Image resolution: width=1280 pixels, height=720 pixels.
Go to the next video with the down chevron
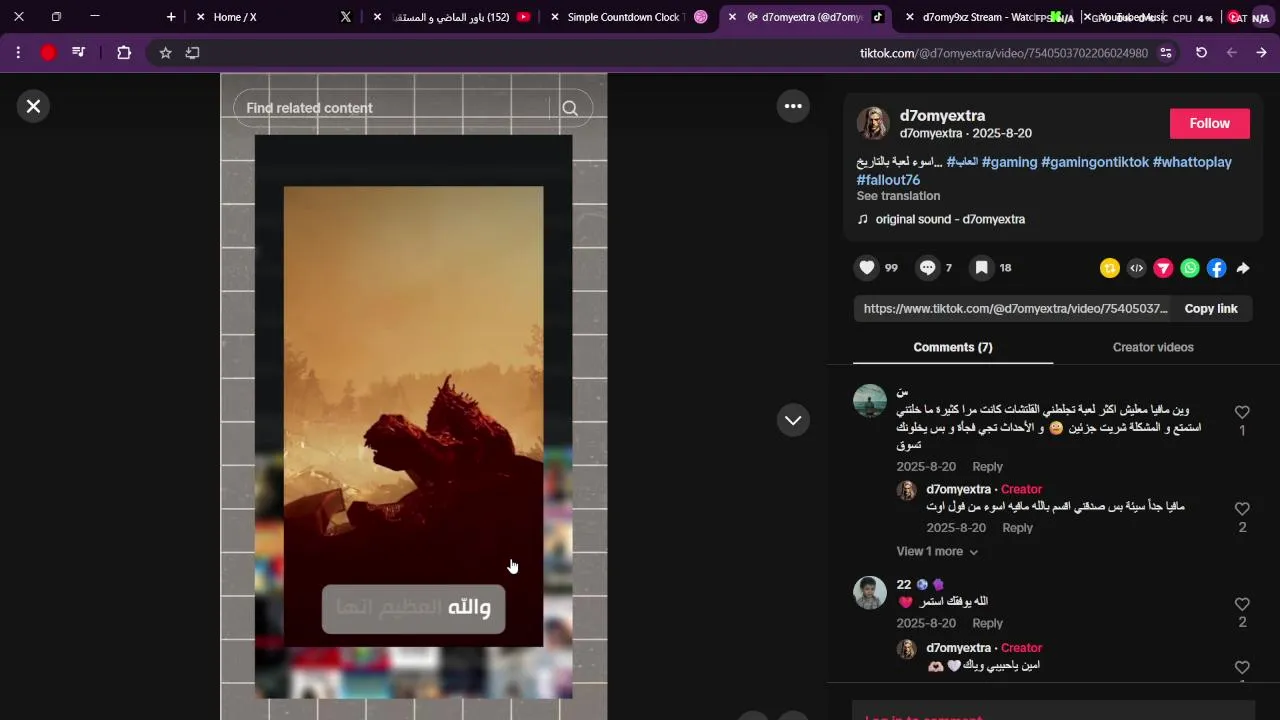coord(793,420)
